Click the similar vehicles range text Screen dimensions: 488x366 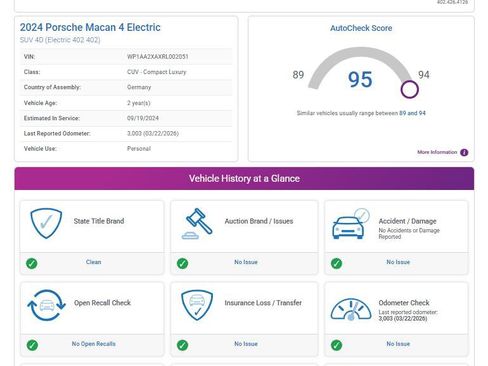[x=361, y=113]
